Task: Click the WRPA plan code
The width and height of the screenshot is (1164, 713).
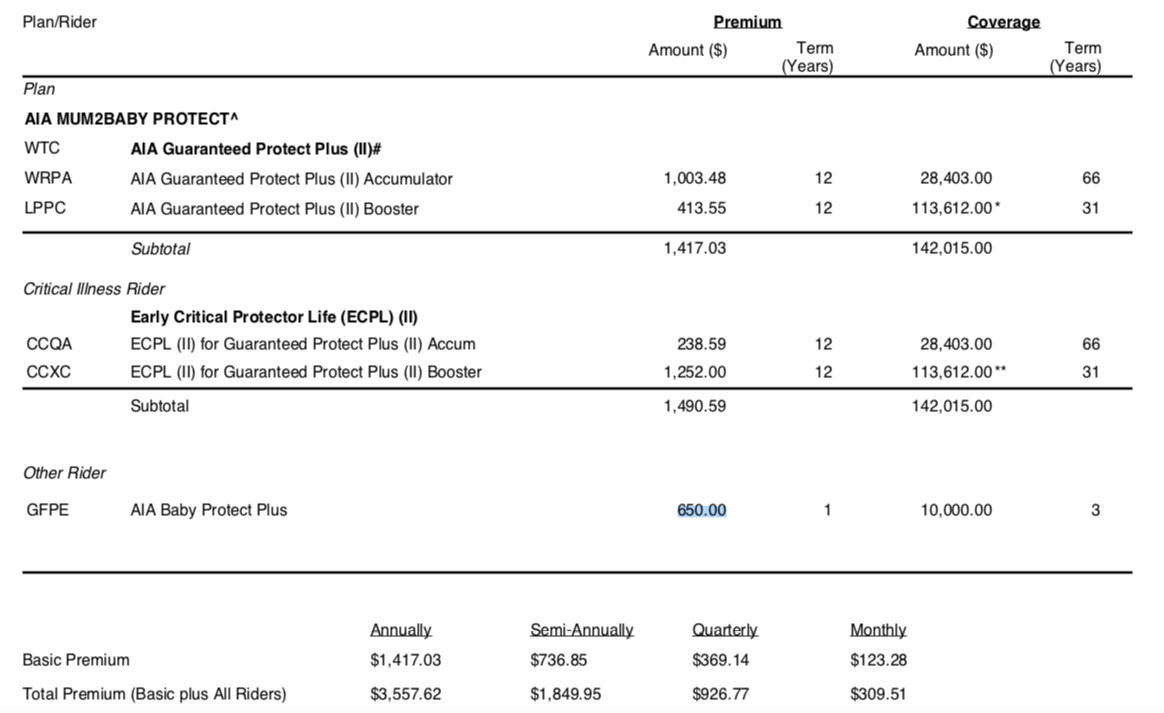Action: point(48,179)
